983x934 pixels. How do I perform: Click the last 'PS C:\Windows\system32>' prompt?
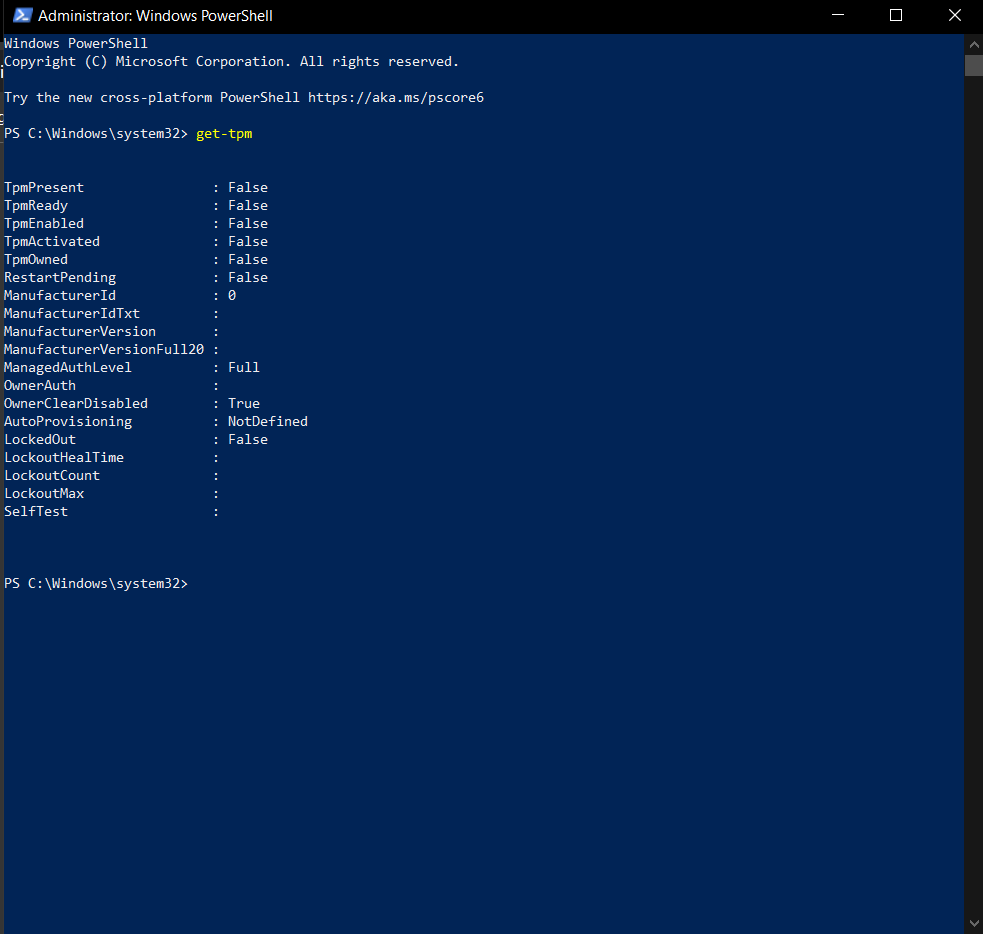(x=96, y=584)
